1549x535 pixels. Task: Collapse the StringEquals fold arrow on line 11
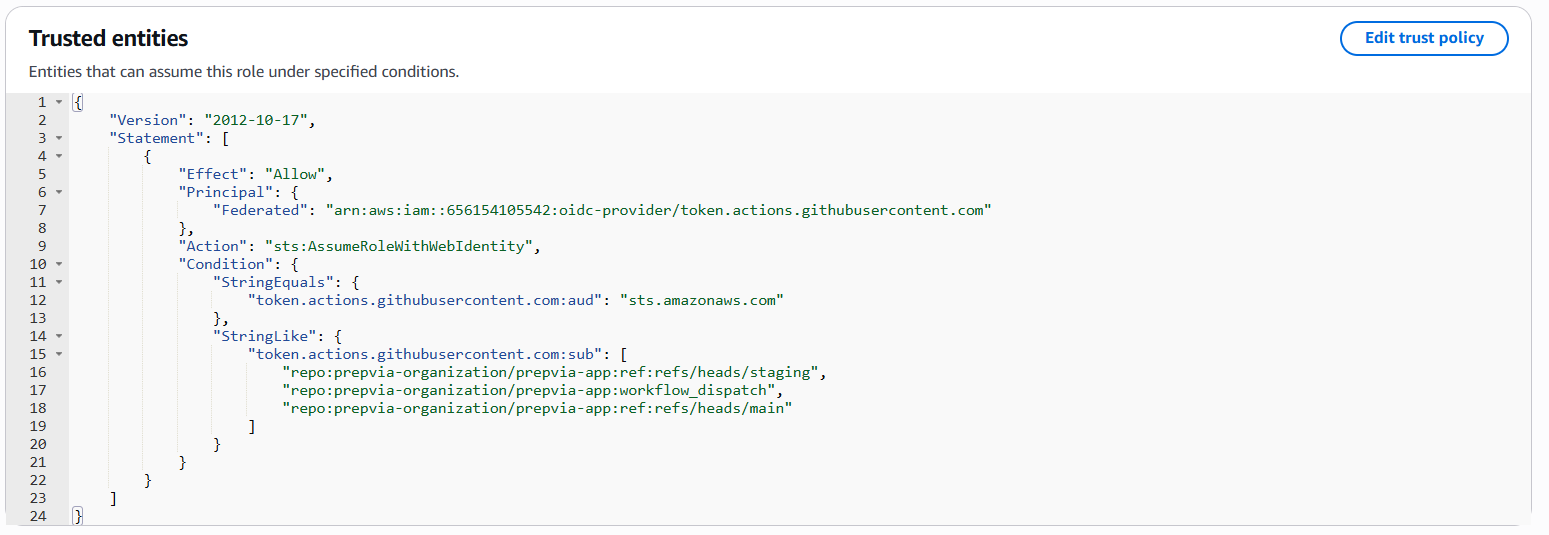coord(59,282)
